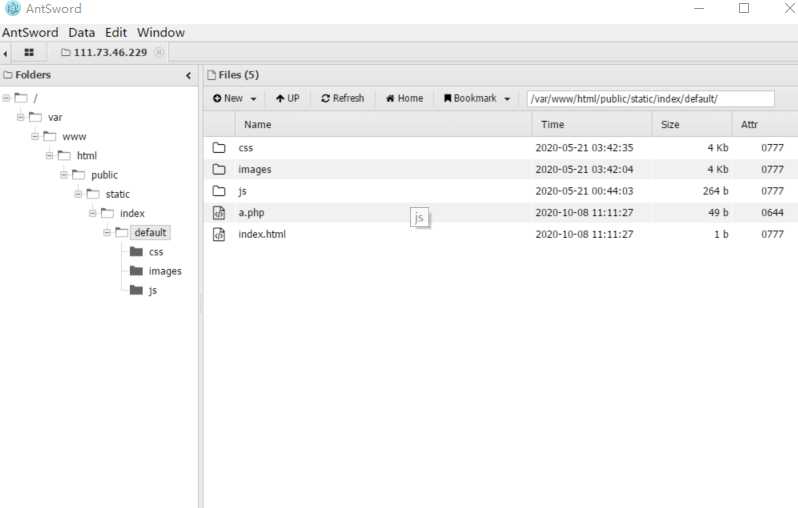798x508 pixels.
Task: Click the 264 b size cell
Action: pos(716,191)
